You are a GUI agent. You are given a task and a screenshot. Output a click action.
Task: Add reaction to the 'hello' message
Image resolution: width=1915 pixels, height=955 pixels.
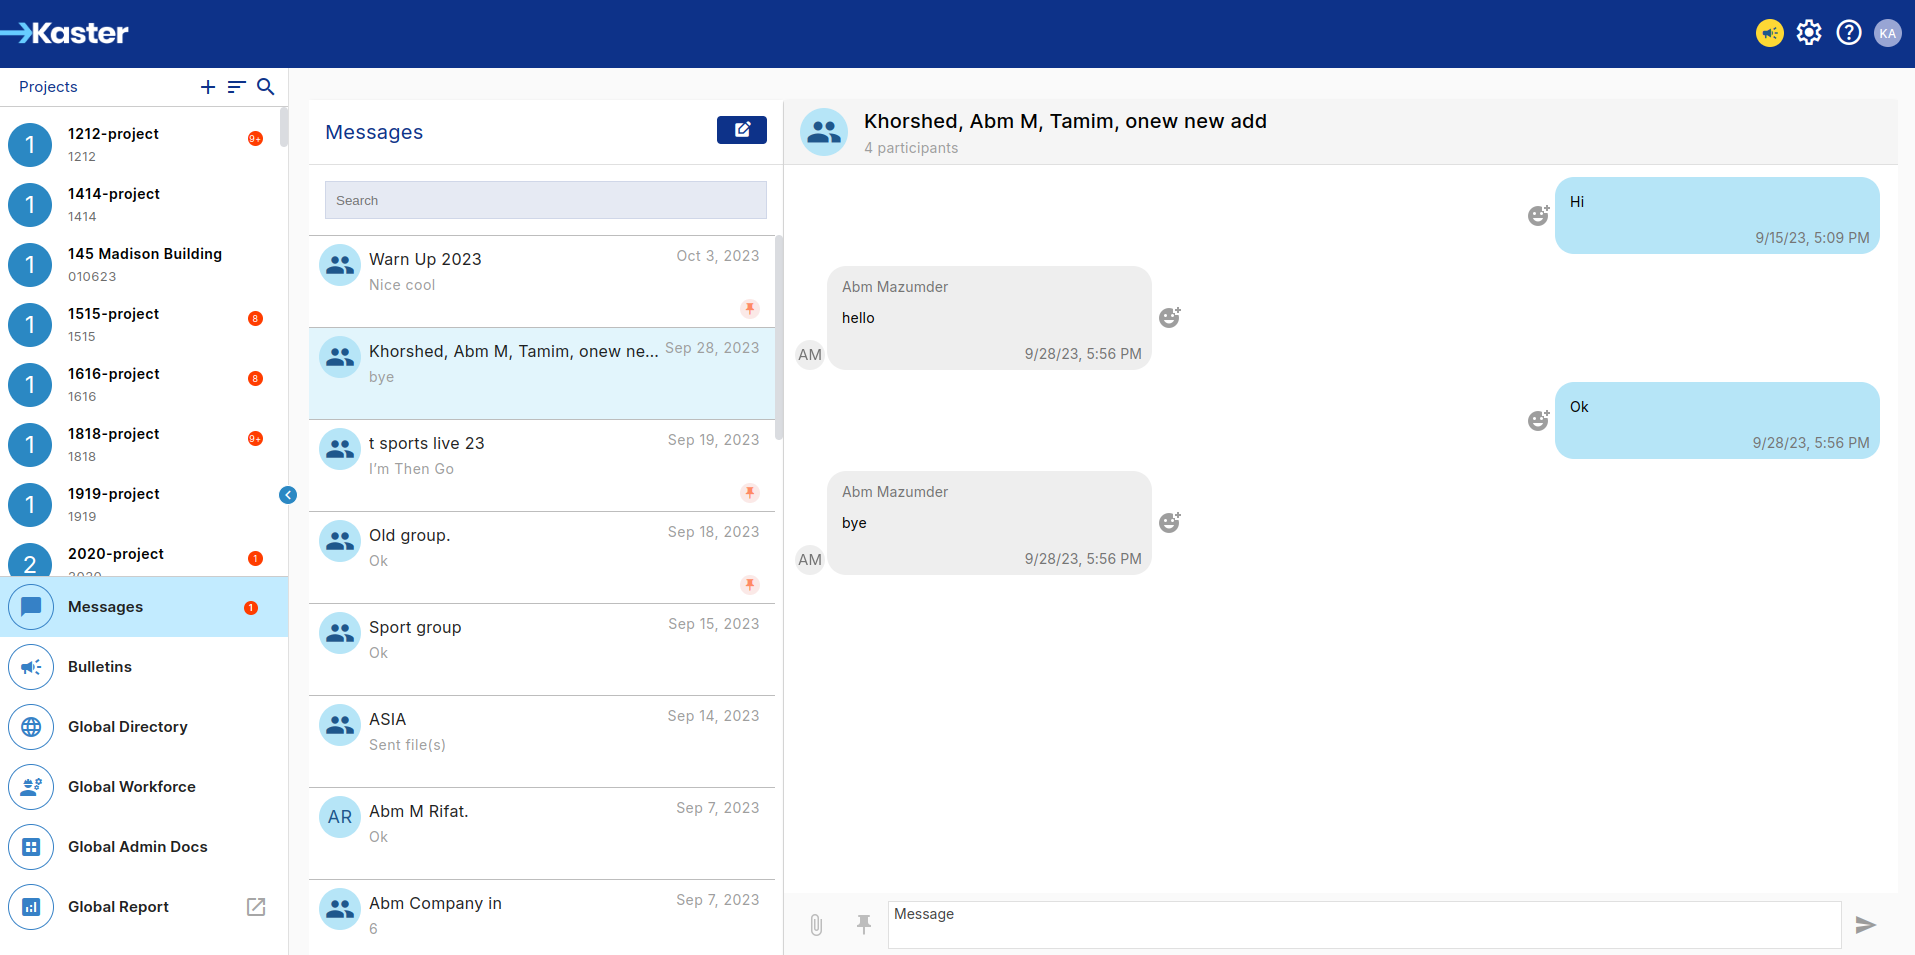point(1169,318)
